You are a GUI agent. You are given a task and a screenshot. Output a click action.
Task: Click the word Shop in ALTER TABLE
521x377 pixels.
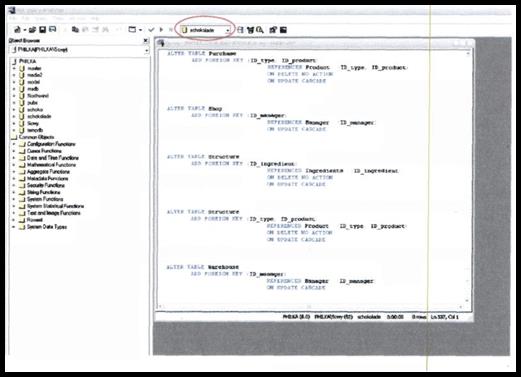215,109
